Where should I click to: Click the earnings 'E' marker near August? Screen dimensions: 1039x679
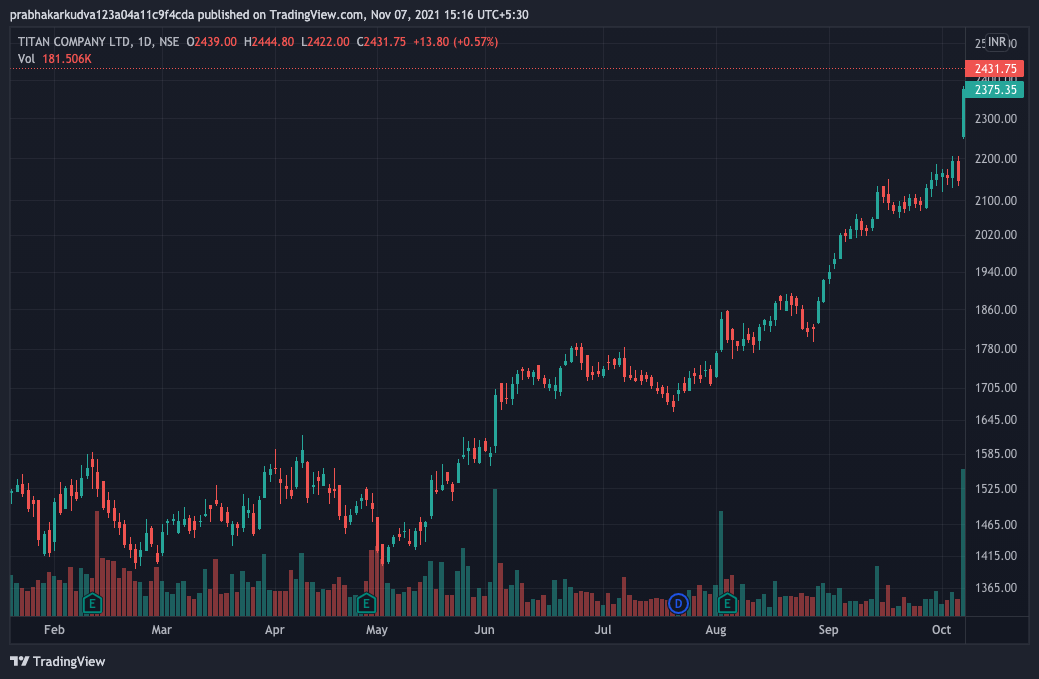[x=727, y=603]
